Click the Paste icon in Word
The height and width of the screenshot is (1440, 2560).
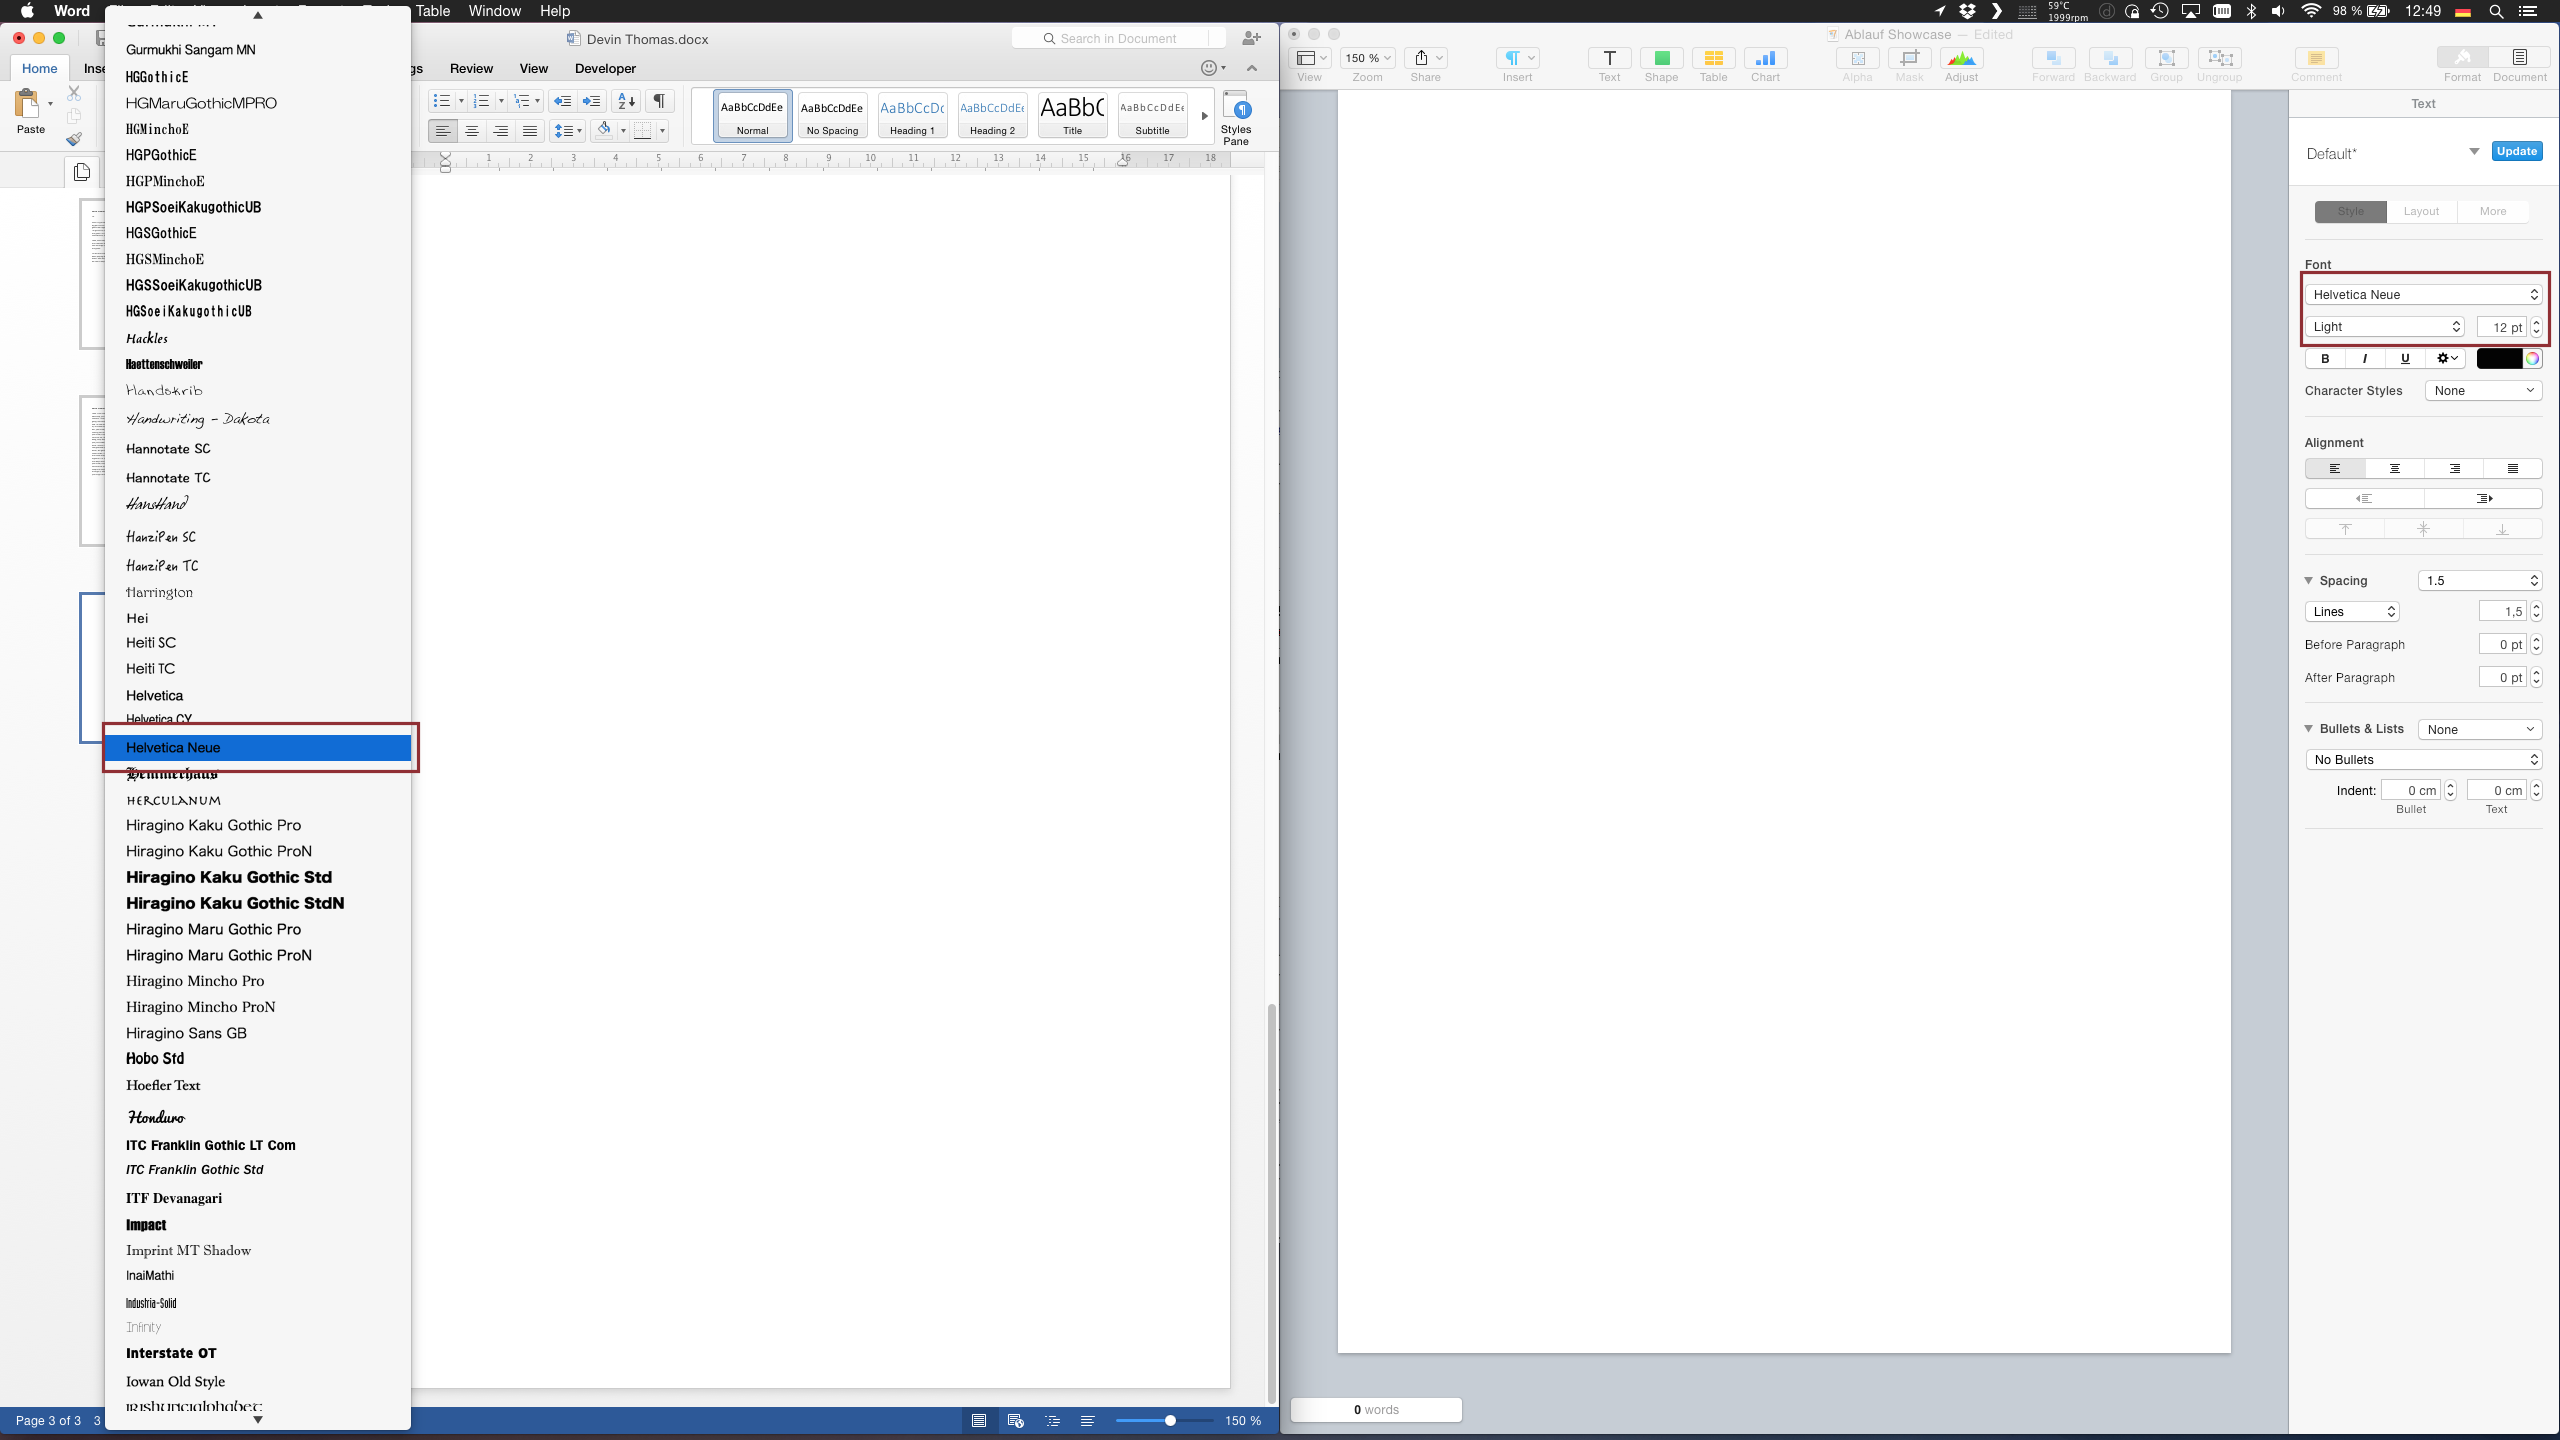(x=27, y=104)
